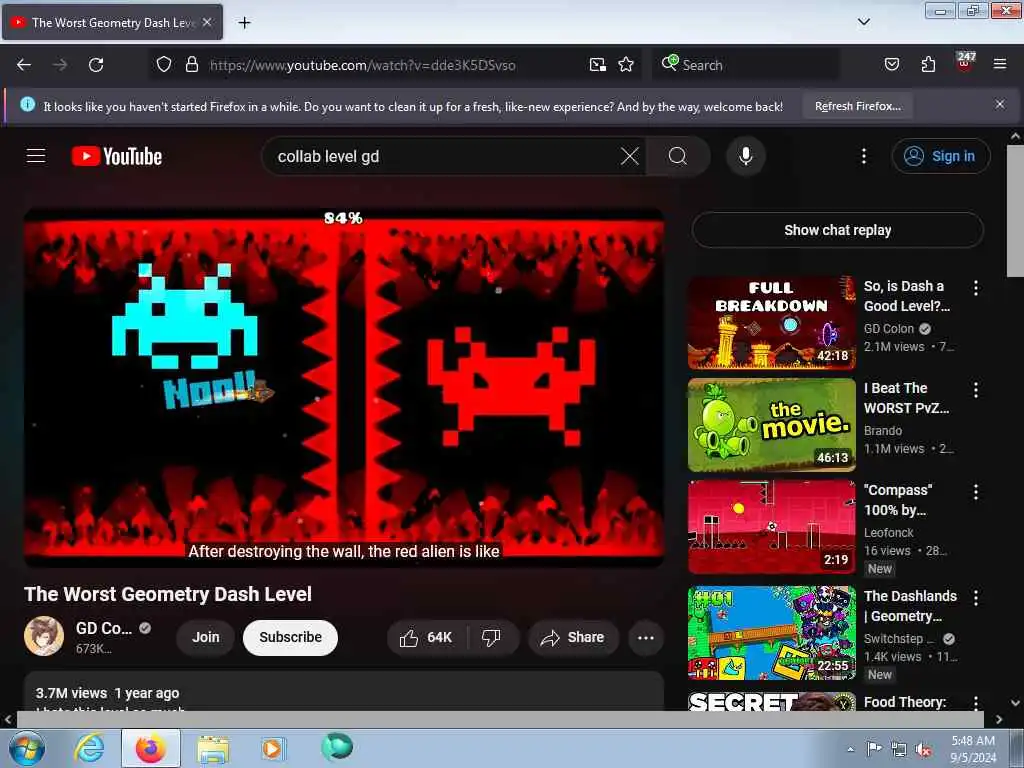Click Refresh Firefox button
Image resolution: width=1024 pixels, height=768 pixels.
point(857,106)
